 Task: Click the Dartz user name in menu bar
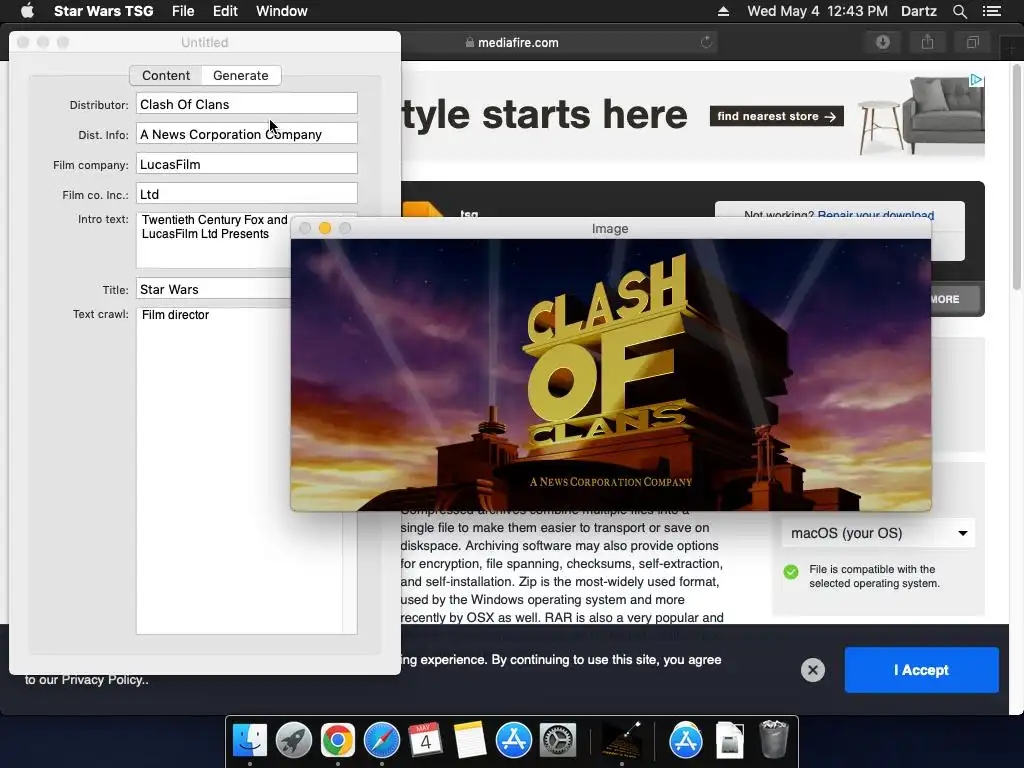tap(918, 11)
